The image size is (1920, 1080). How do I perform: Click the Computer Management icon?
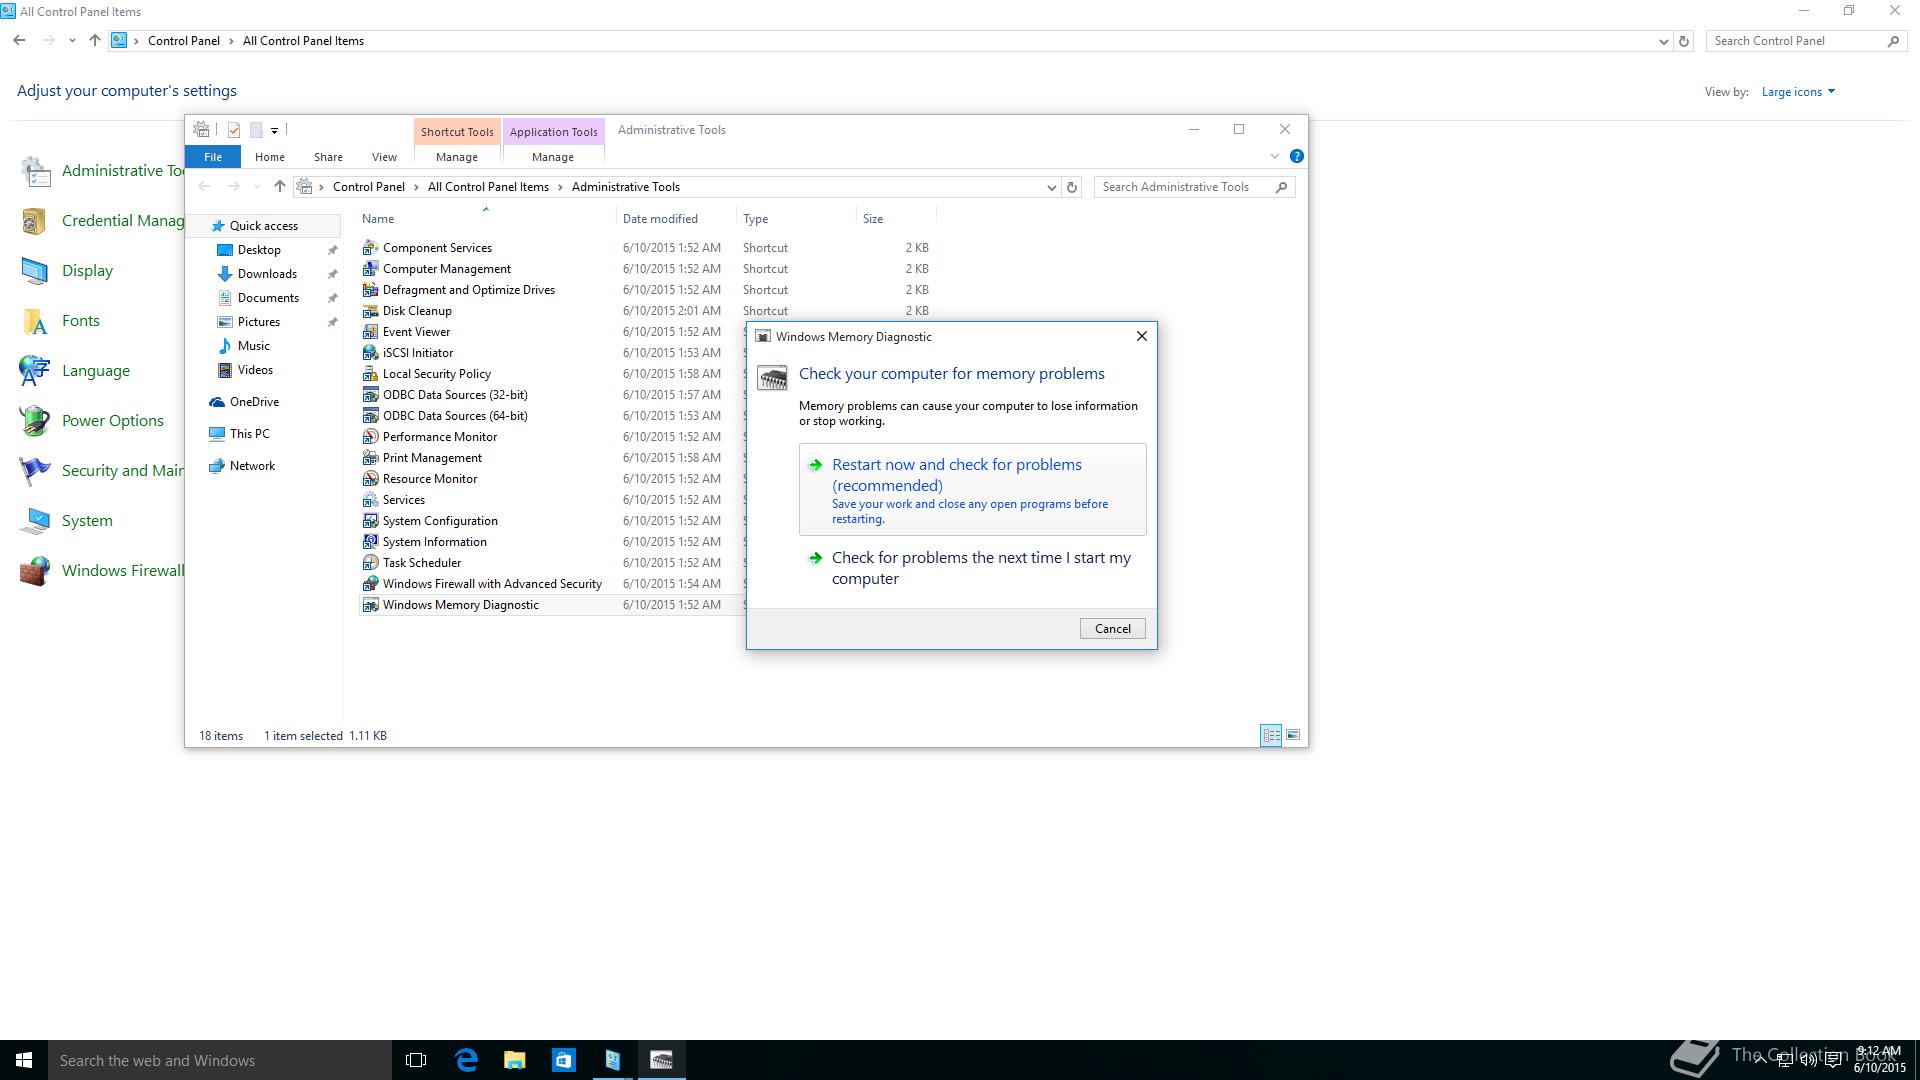(370, 268)
